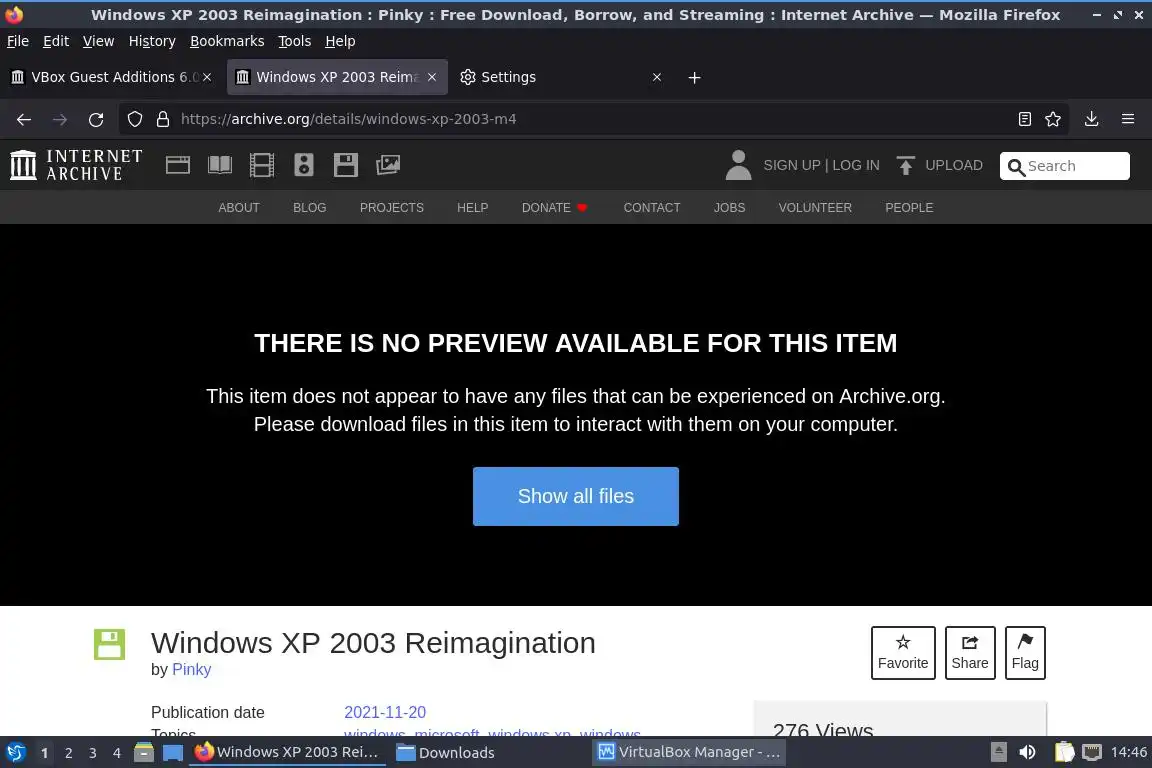Open the Wayback Machine web icon

(x=178, y=165)
